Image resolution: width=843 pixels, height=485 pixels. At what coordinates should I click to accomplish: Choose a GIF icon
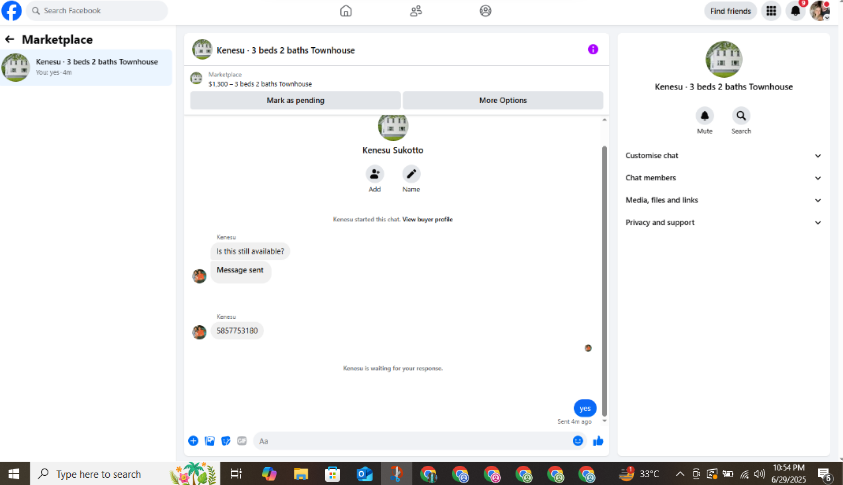pos(242,441)
